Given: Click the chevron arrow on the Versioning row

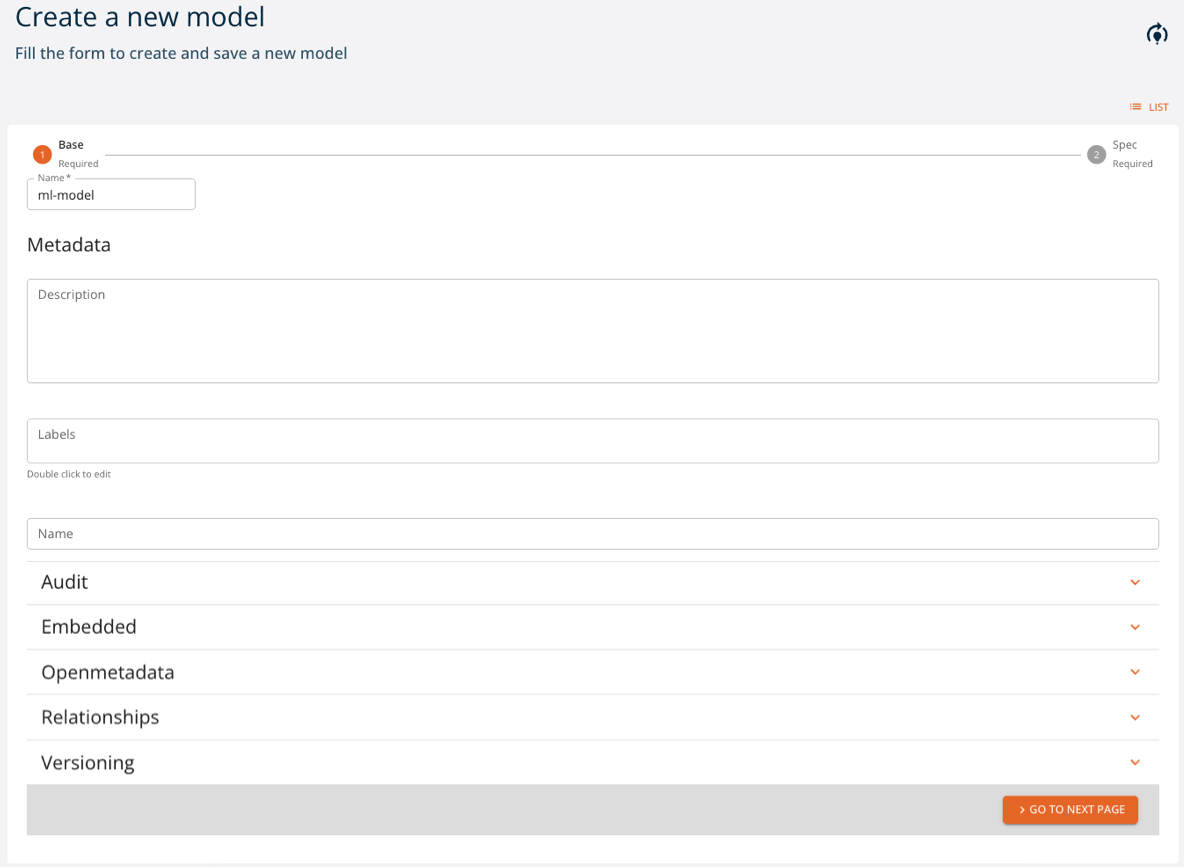Looking at the screenshot, I should pos(1135,762).
